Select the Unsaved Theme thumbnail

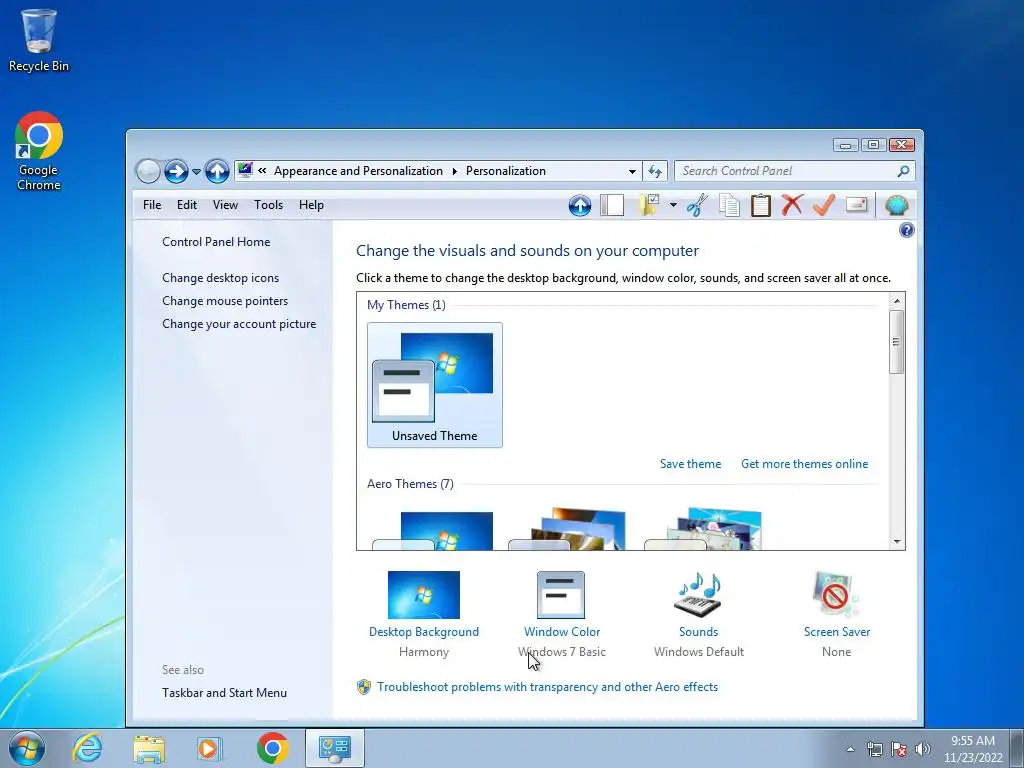tap(435, 385)
